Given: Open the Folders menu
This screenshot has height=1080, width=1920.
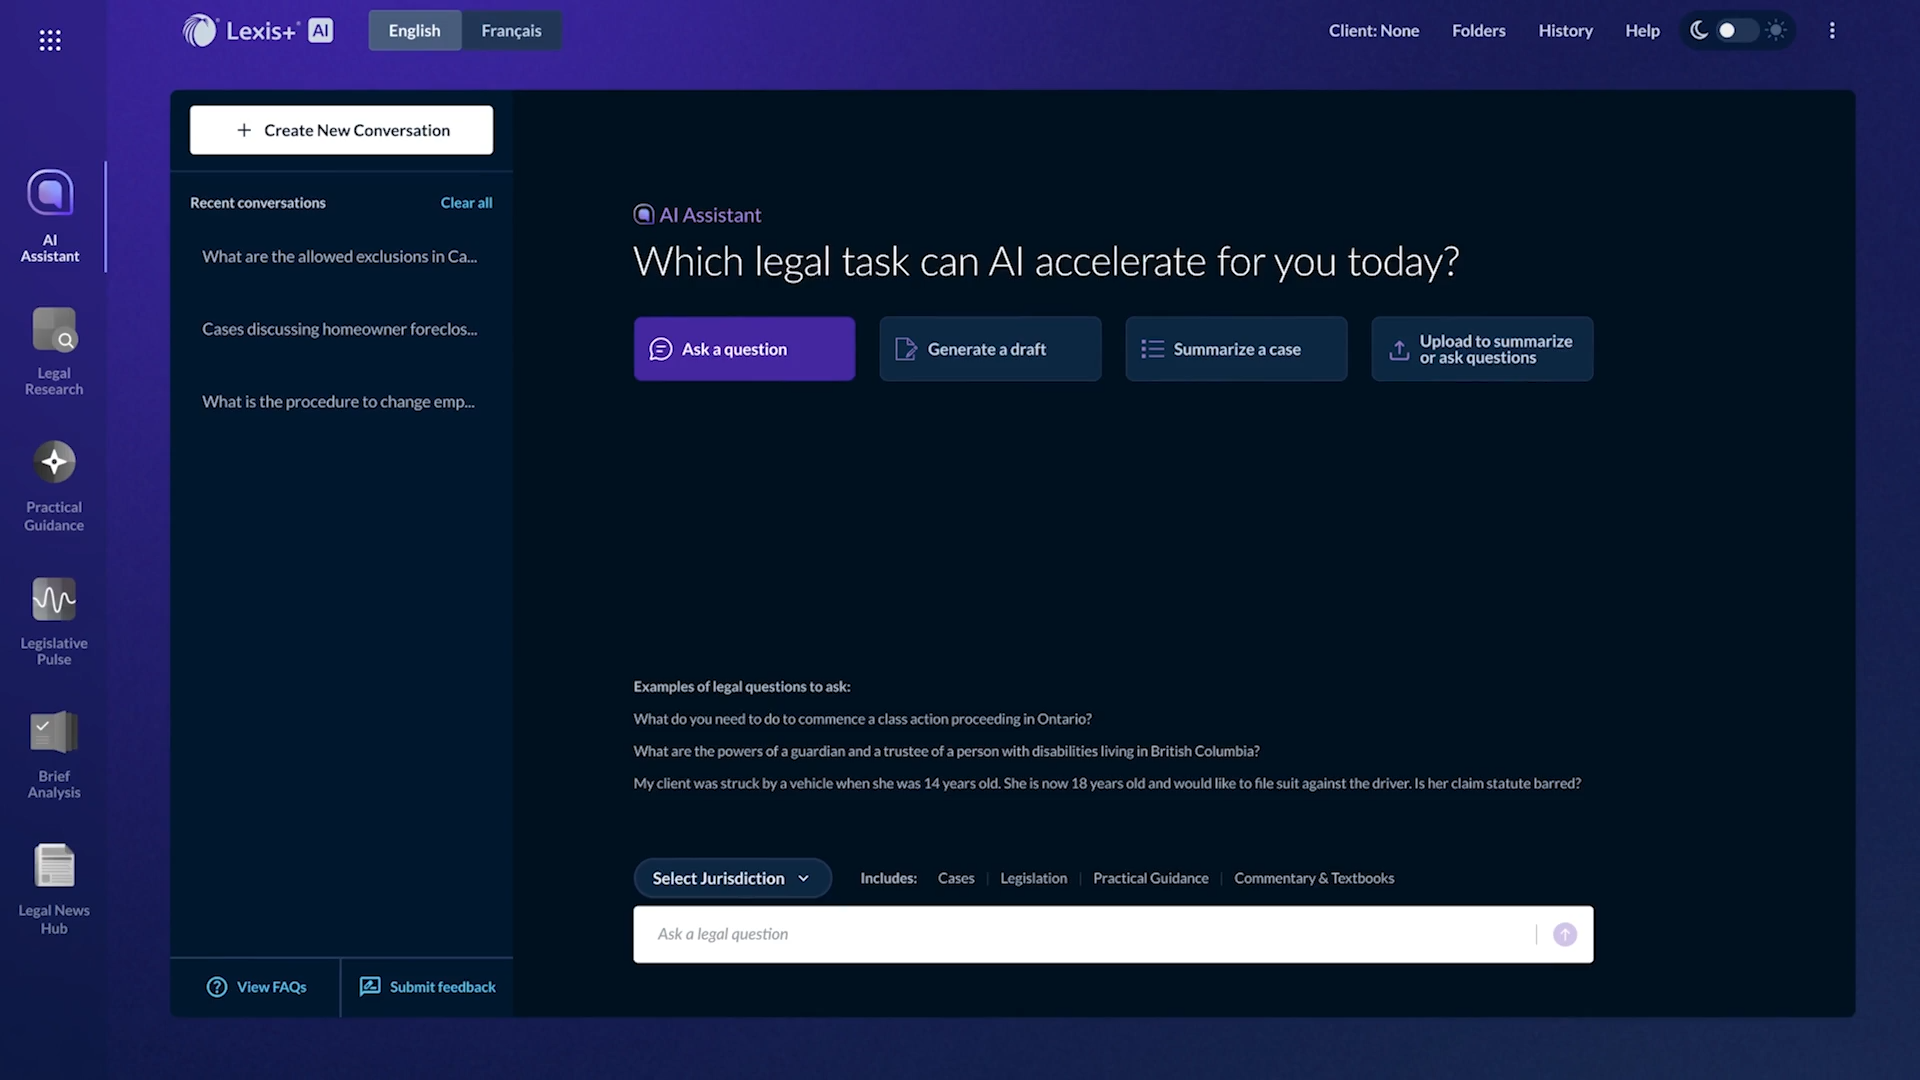Looking at the screenshot, I should (1478, 31).
